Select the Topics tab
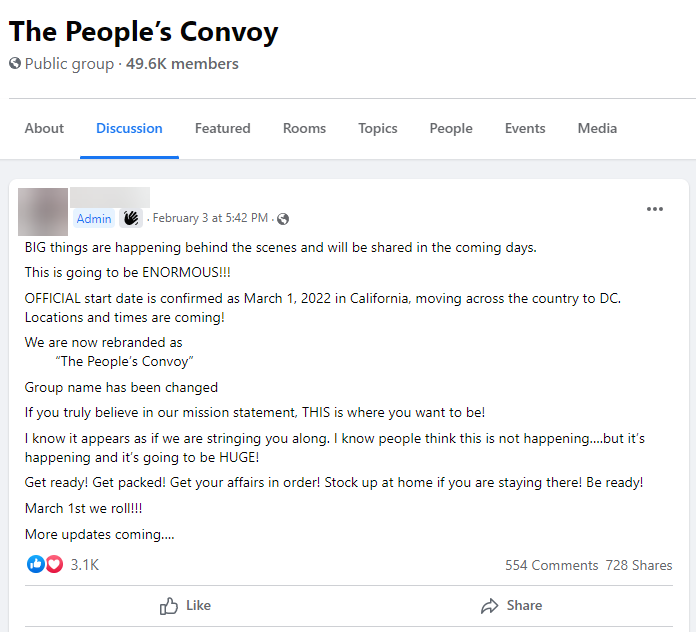 [x=378, y=128]
